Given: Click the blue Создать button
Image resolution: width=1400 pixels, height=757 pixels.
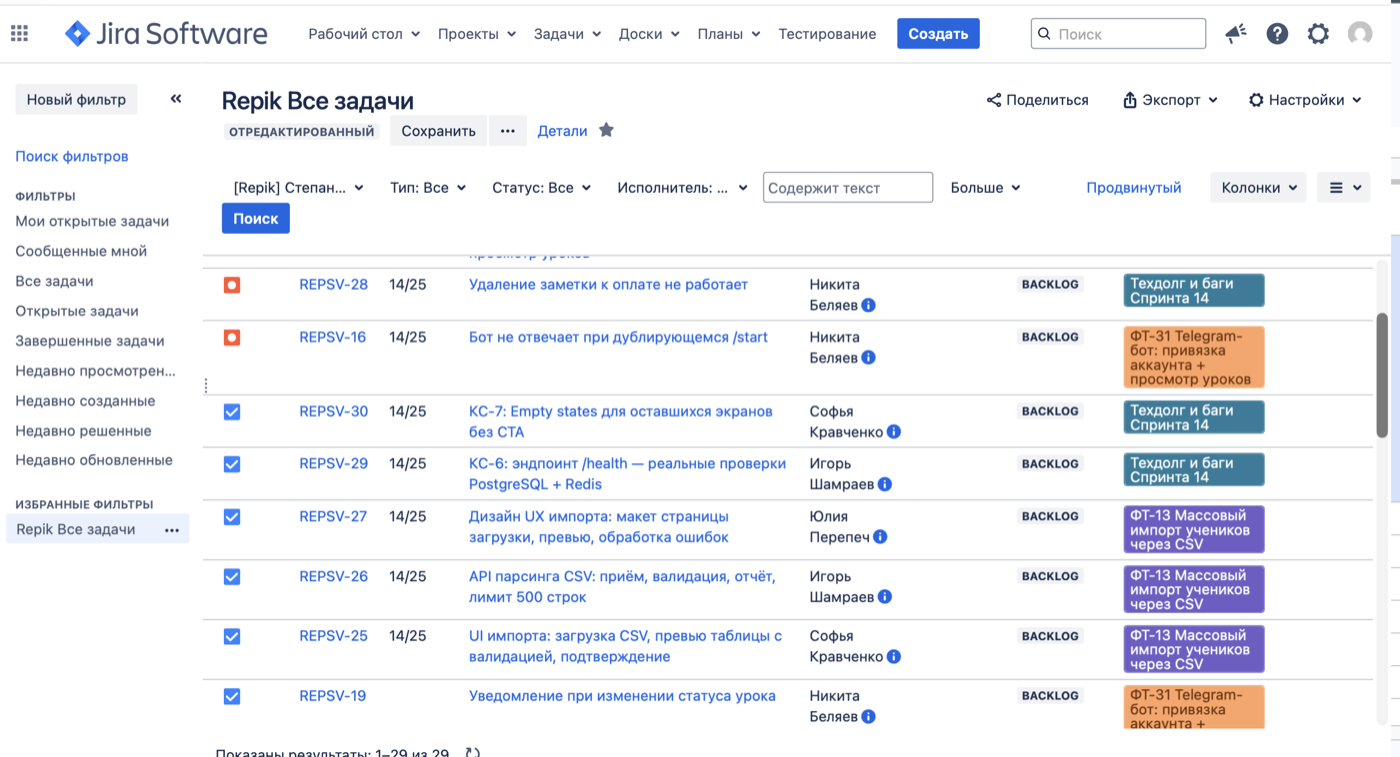Looking at the screenshot, I should click(x=938, y=33).
